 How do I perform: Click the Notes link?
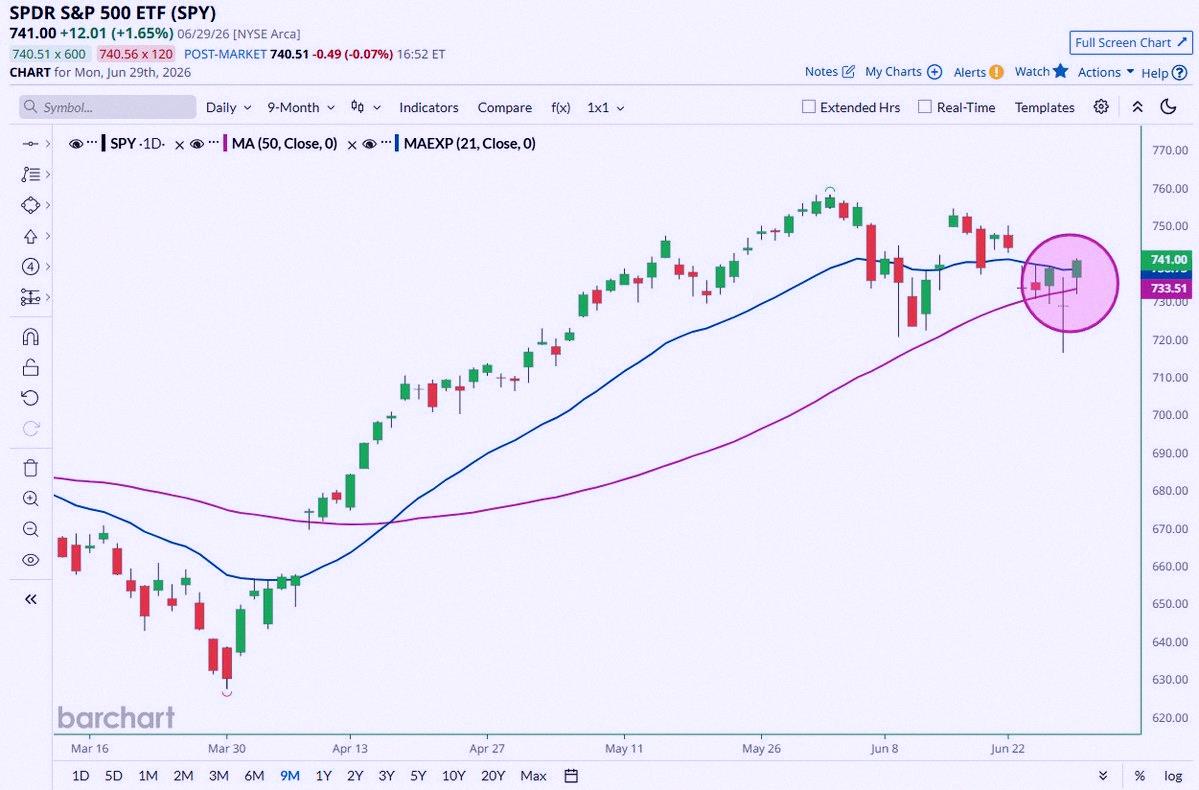tap(821, 71)
